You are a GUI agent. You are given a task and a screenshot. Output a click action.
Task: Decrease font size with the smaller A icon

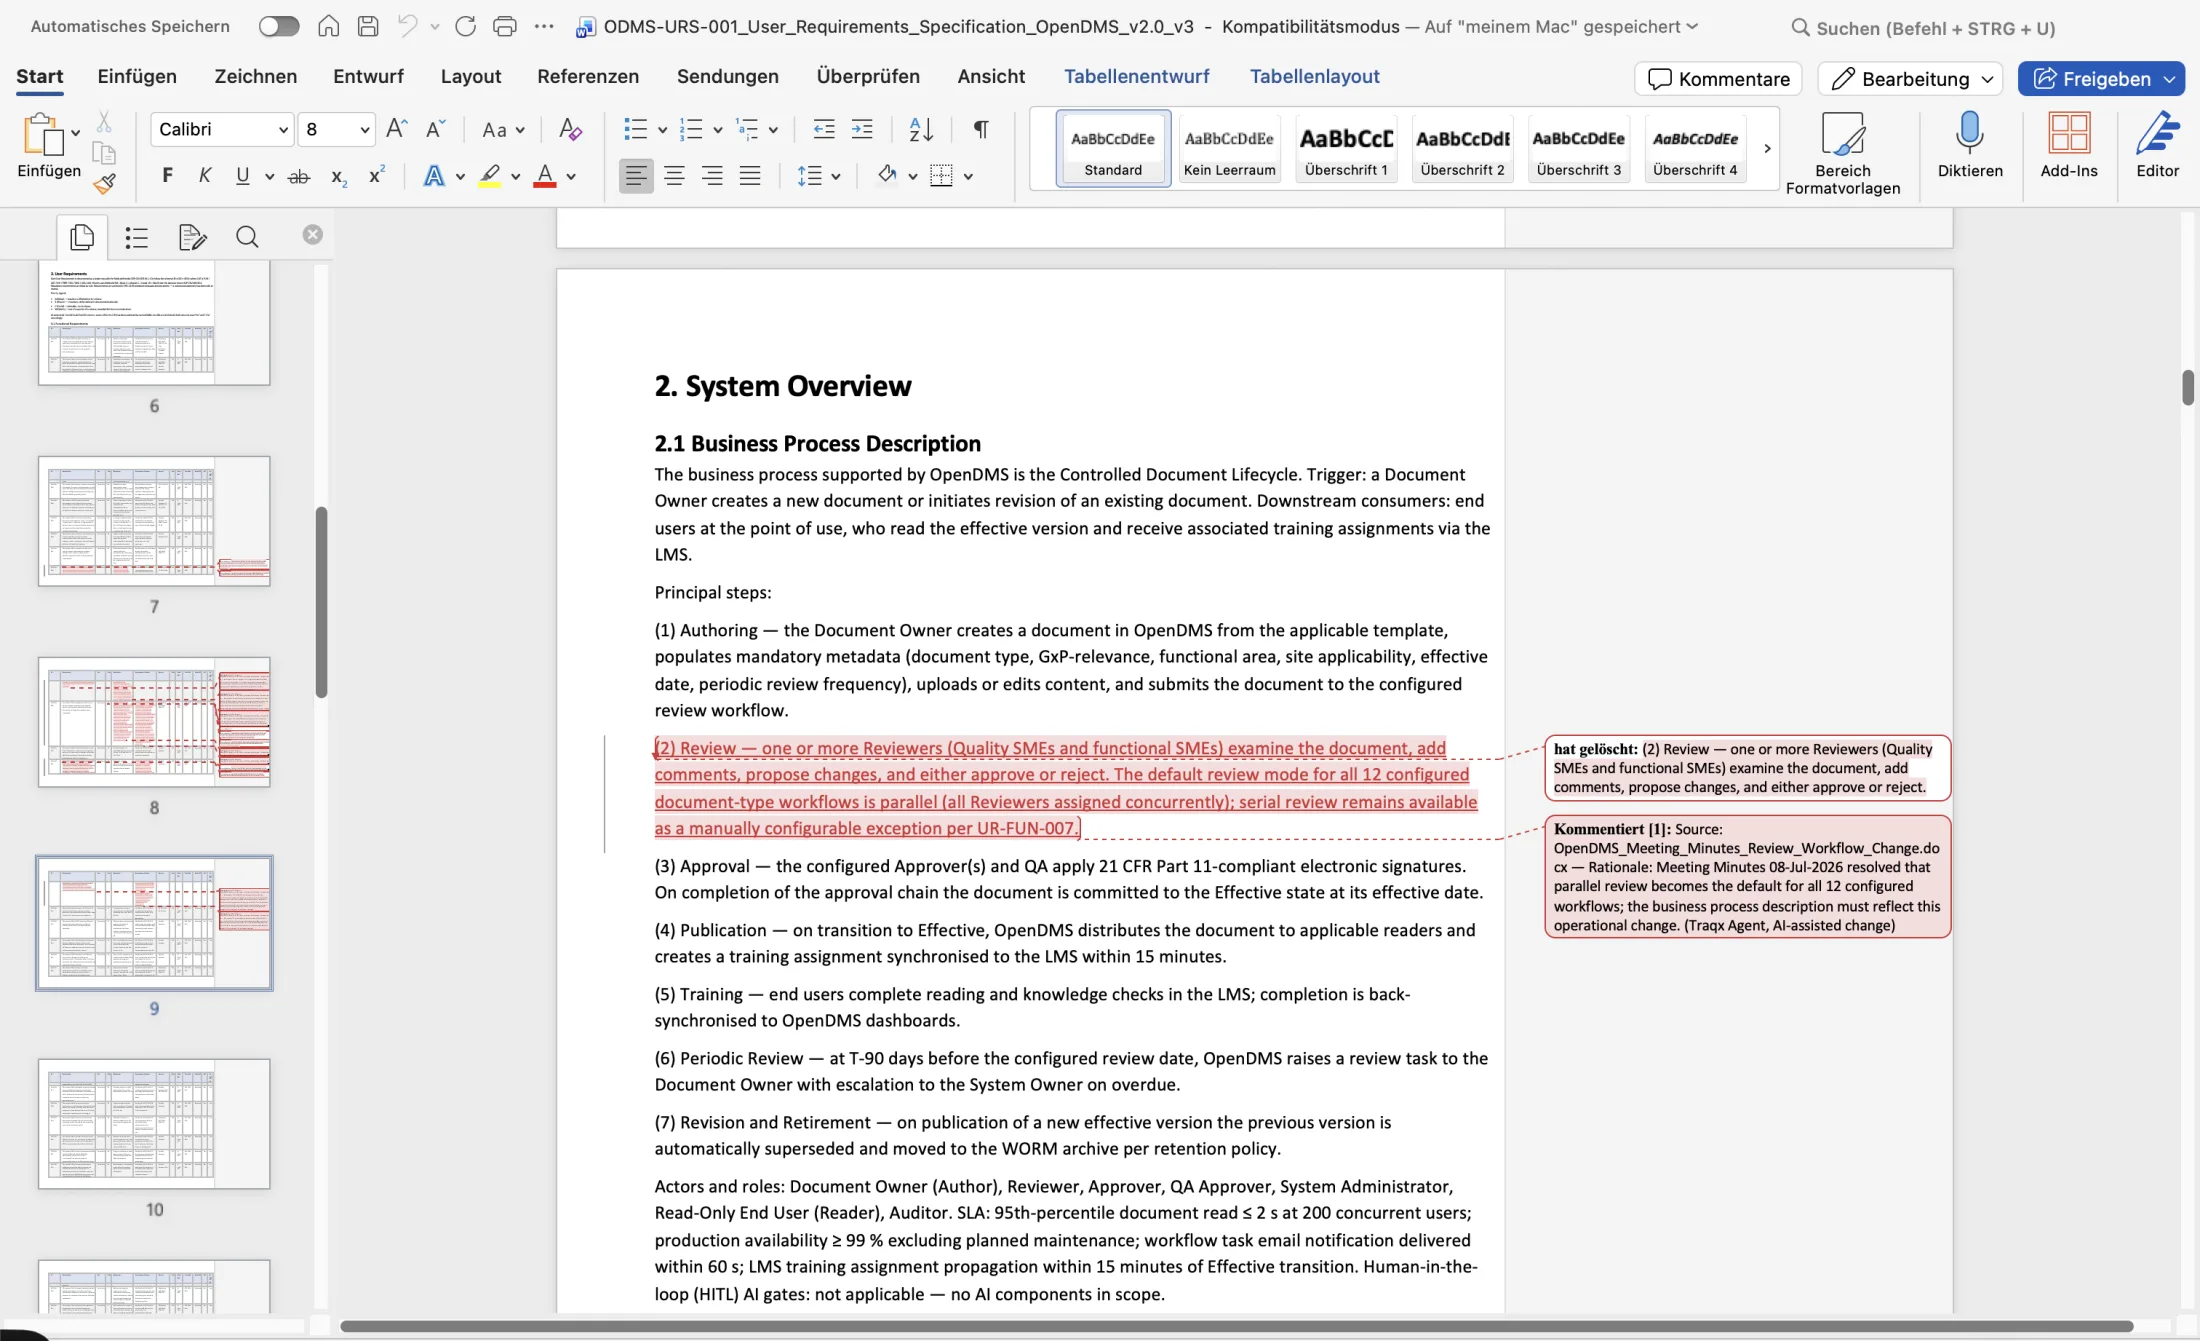(x=435, y=128)
